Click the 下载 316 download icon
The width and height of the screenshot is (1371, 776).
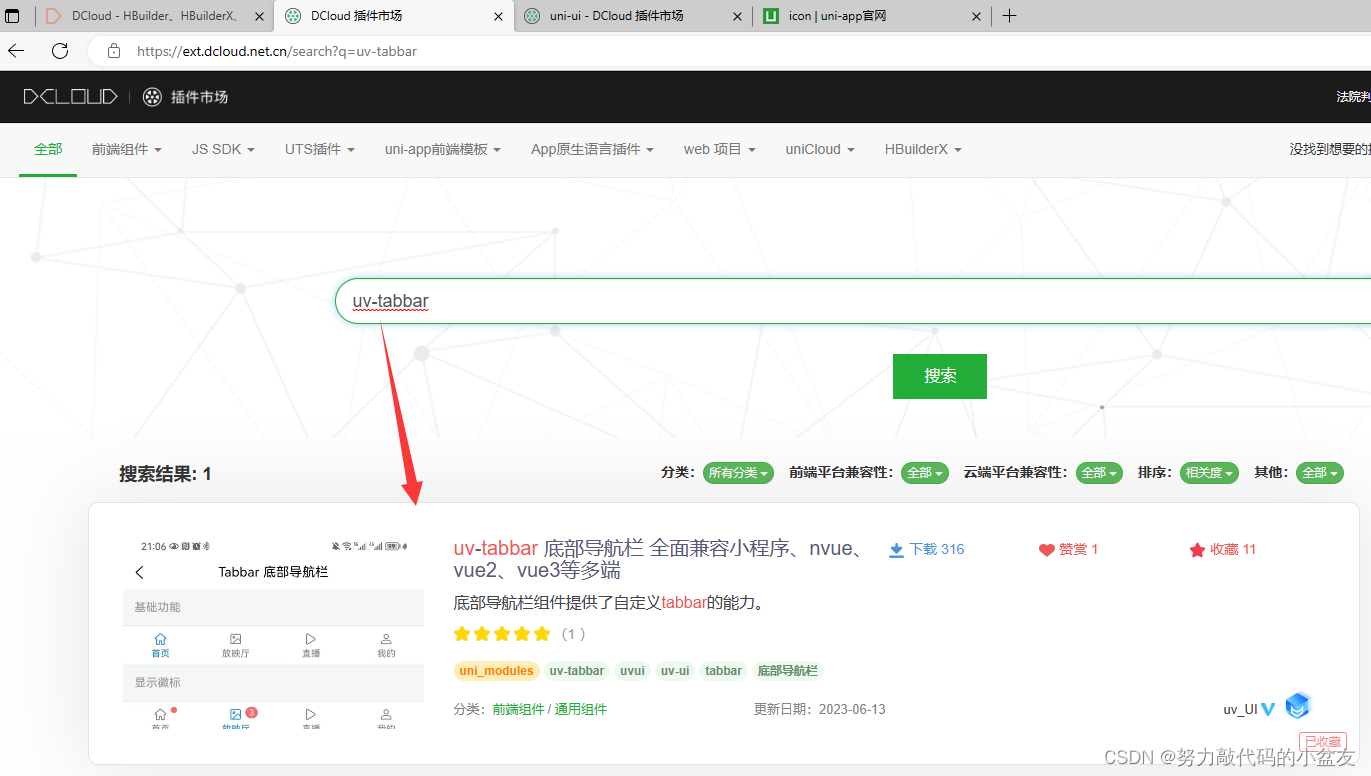(896, 550)
